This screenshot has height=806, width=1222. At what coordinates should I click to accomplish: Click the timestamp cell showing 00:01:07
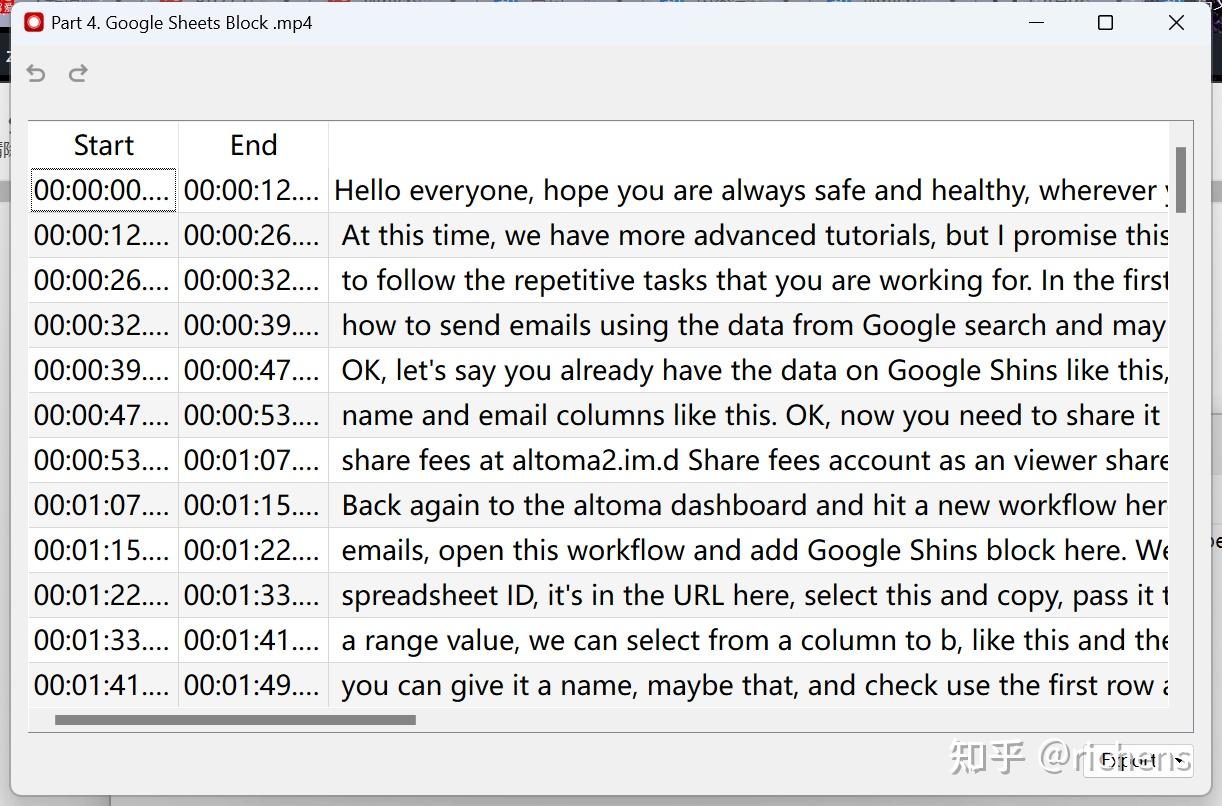pyautogui.click(x=103, y=505)
